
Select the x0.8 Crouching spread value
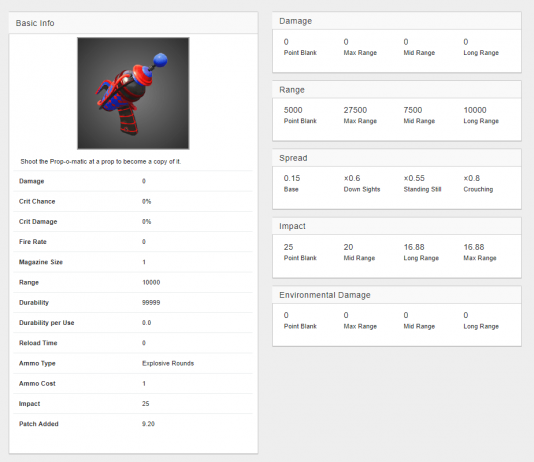click(x=472, y=178)
